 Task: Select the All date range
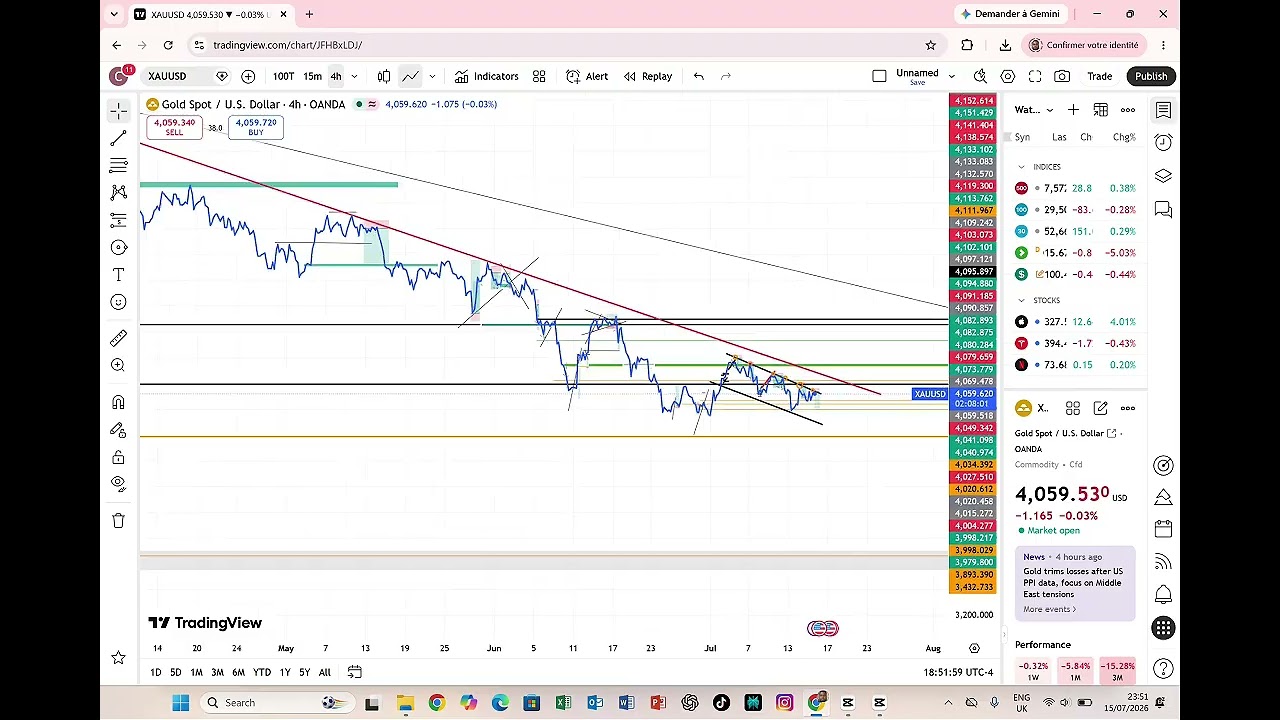click(325, 672)
